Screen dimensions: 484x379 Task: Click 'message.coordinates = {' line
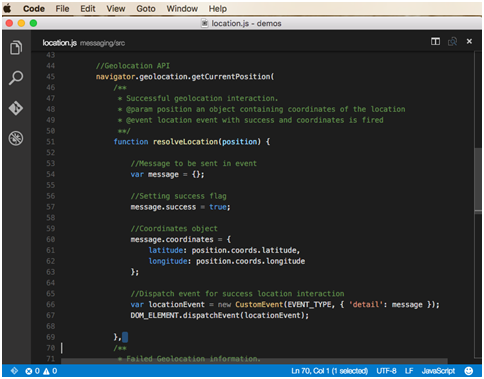coord(180,239)
